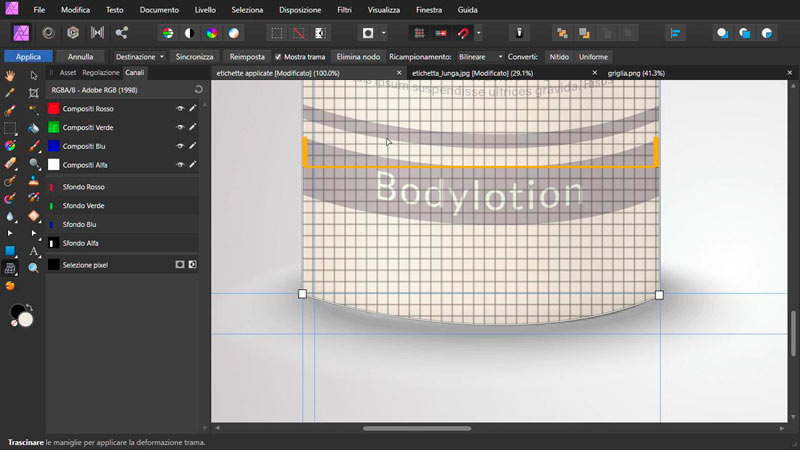Hide the Compositi Verde channel
This screenshot has width=800, height=450.
point(180,128)
